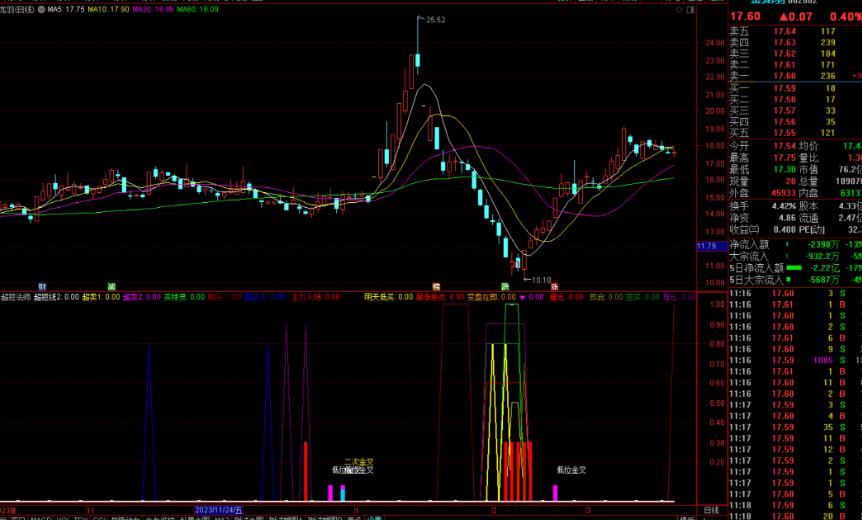Select the 卖二 ask row at 17.61
The width and height of the screenshot is (862, 520).
[x=795, y=65]
